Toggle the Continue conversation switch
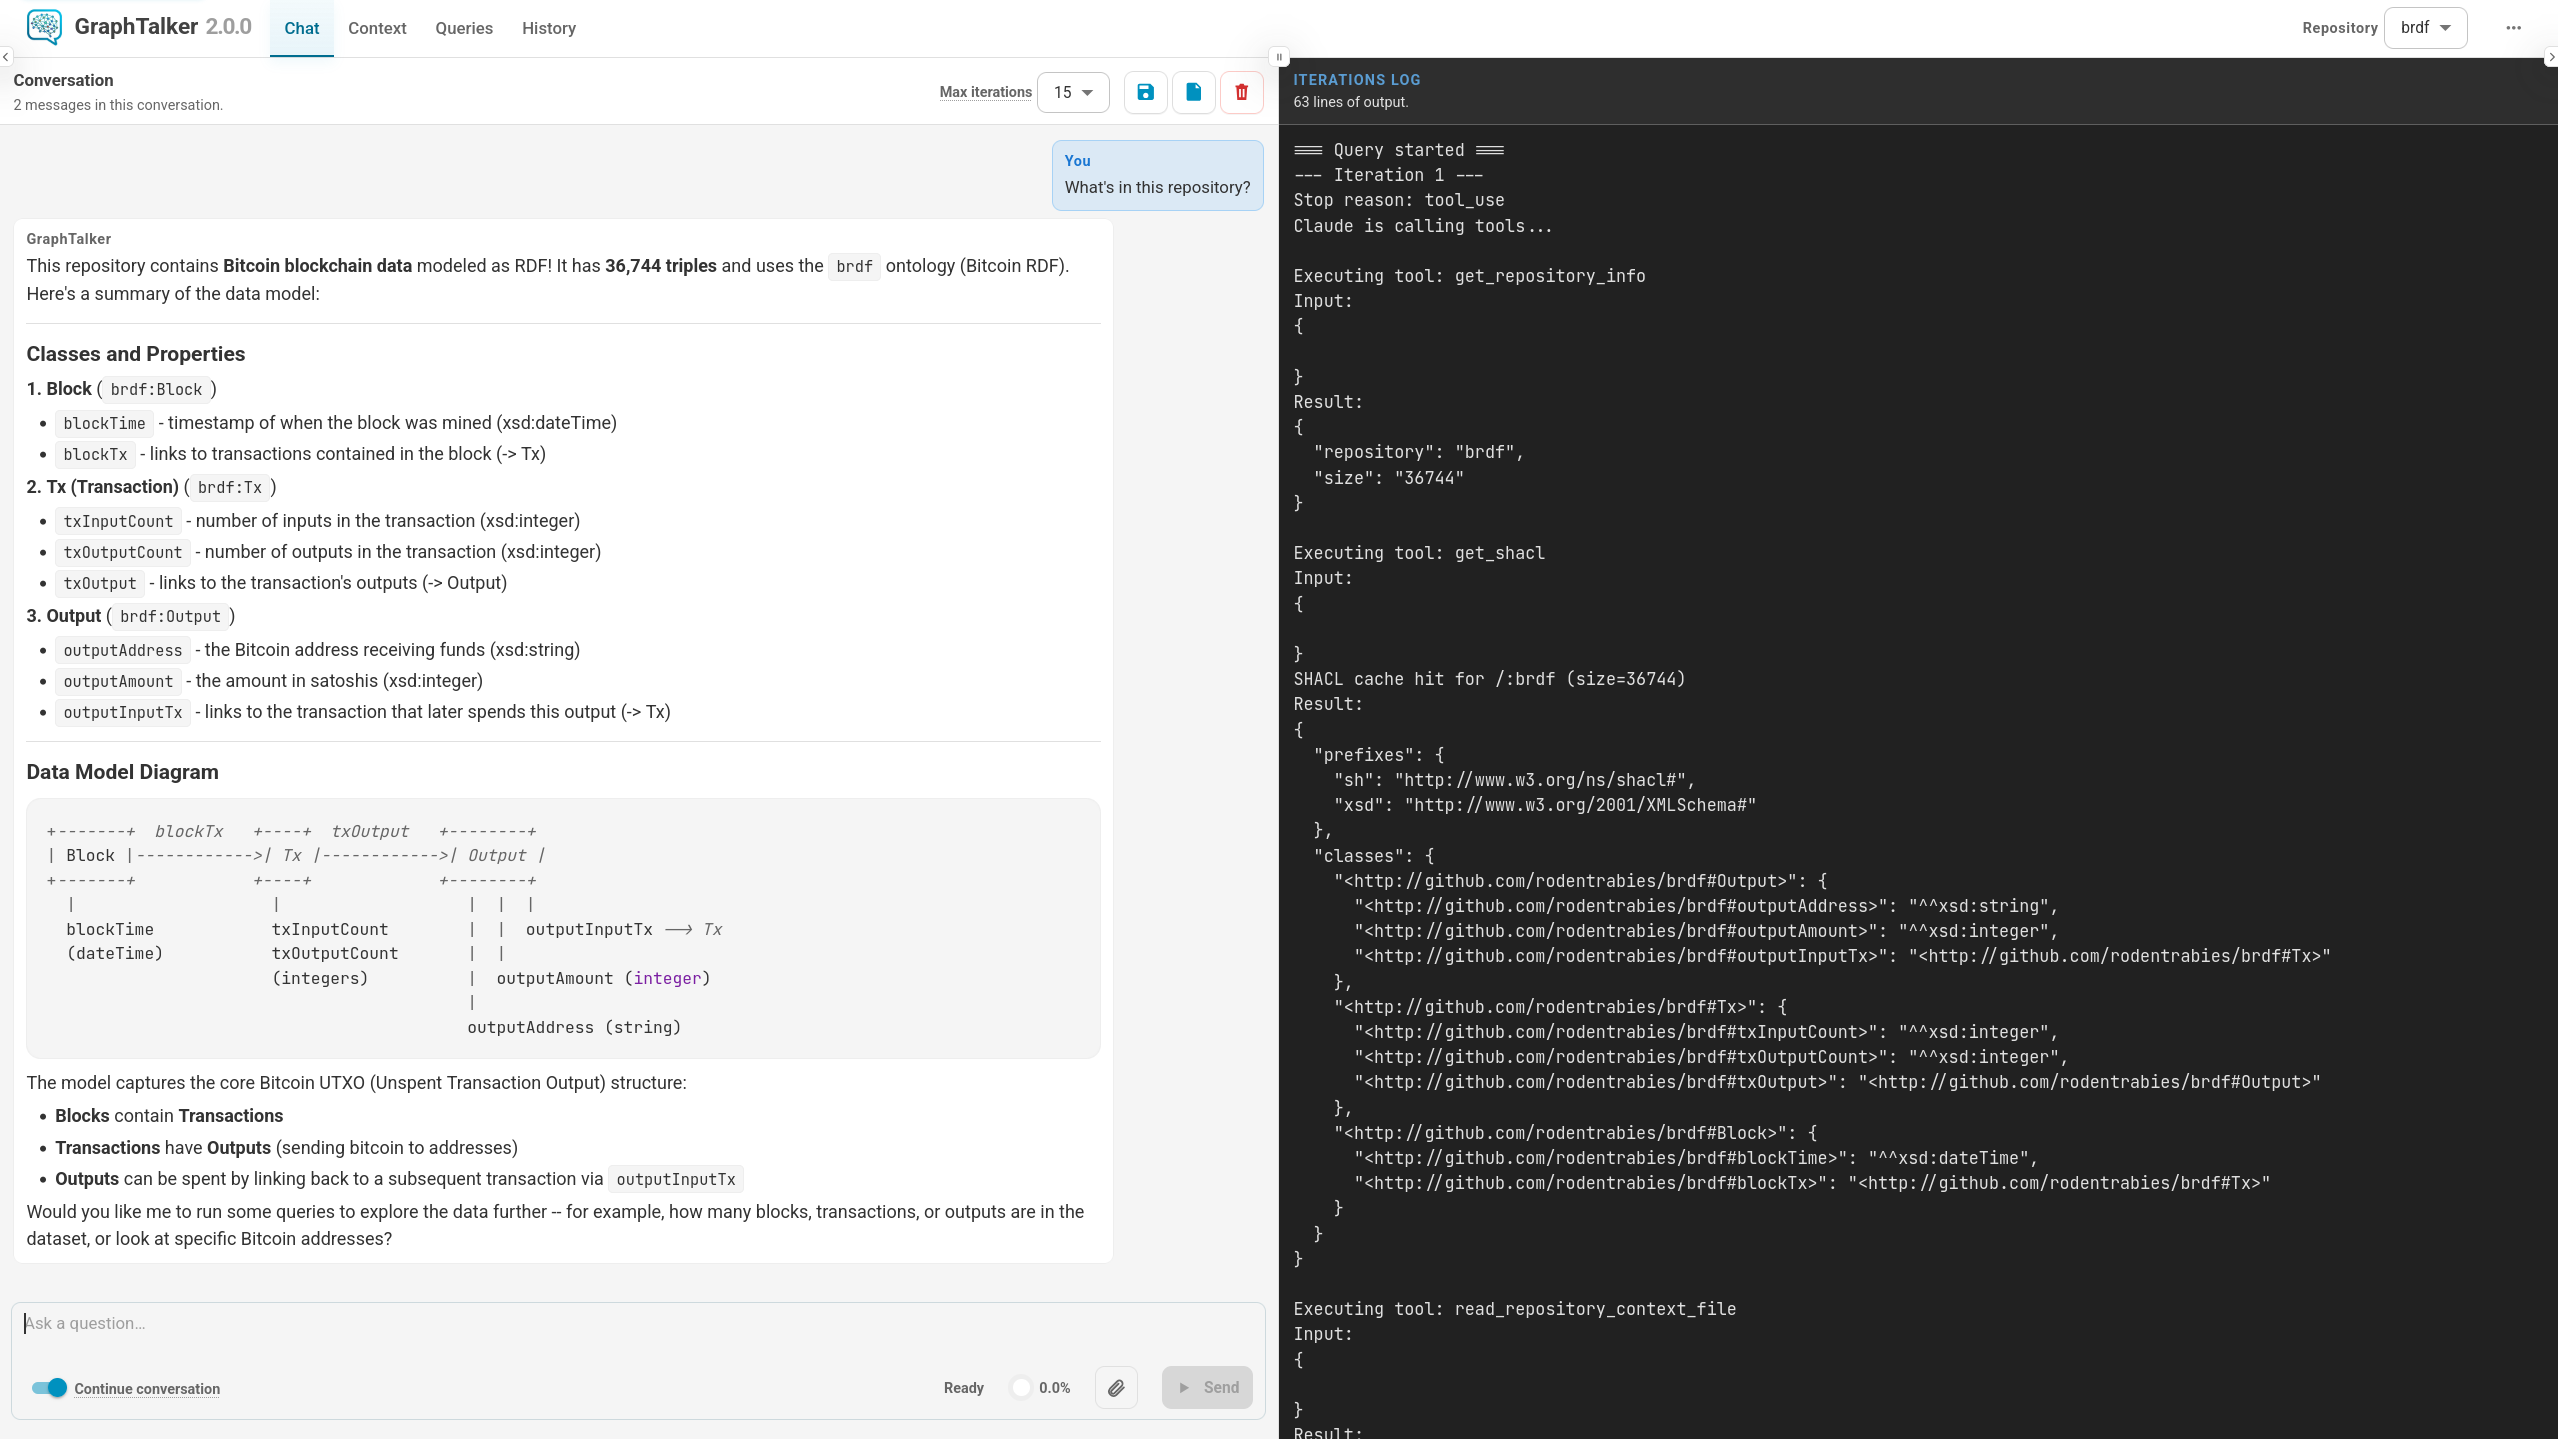The height and width of the screenshot is (1439, 2558). click(x=49, y=1387)
